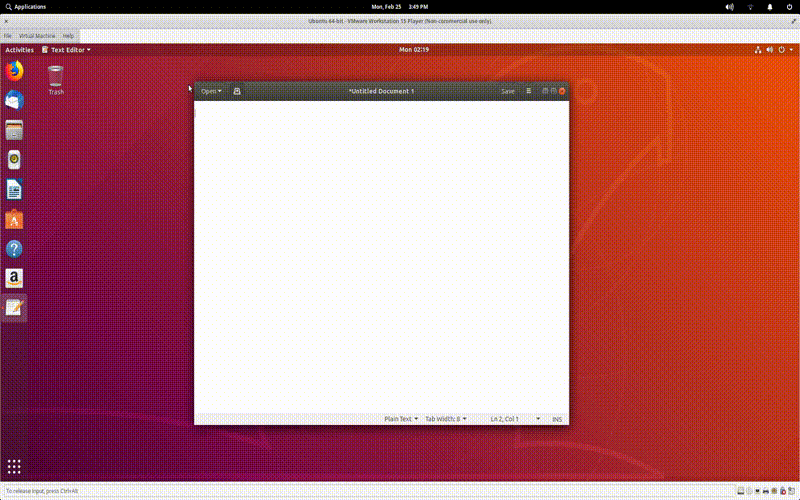This screenshot has width=800, height=500.
Task: Expand the Open recent files dropdown
Action: 211,91
